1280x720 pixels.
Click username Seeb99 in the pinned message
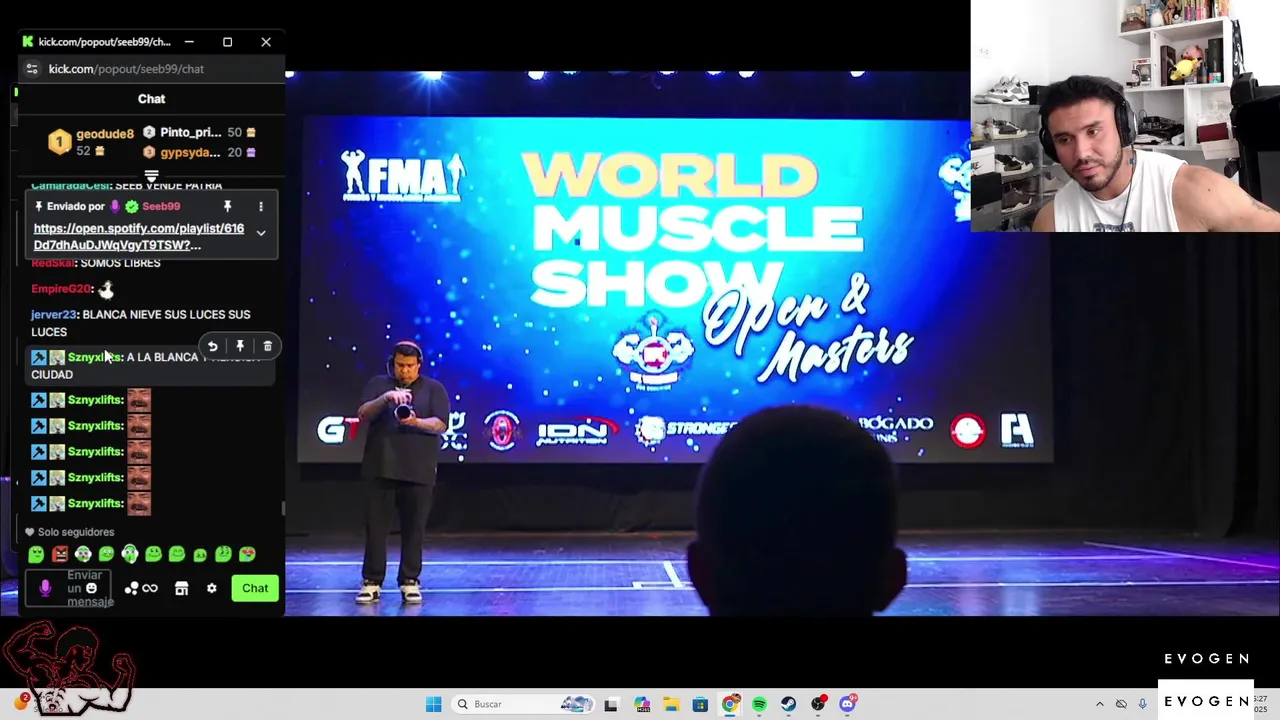161,206
